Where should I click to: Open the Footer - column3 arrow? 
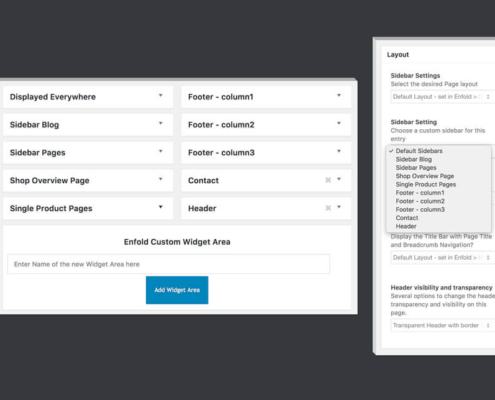click(339, 151)
